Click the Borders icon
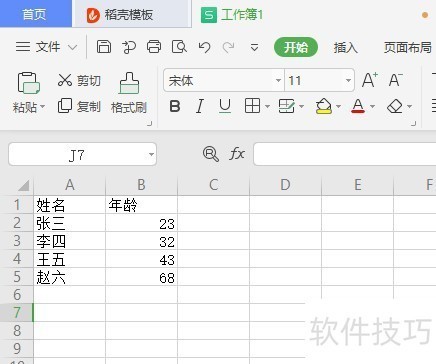 (252, 106)
